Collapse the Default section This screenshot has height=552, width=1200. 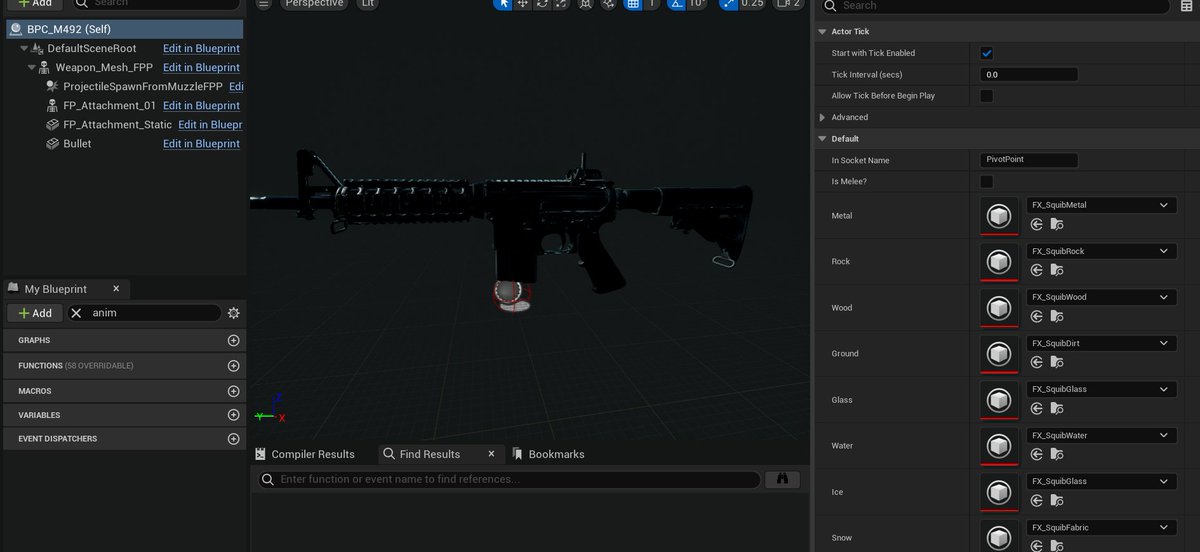click(823, 139)
